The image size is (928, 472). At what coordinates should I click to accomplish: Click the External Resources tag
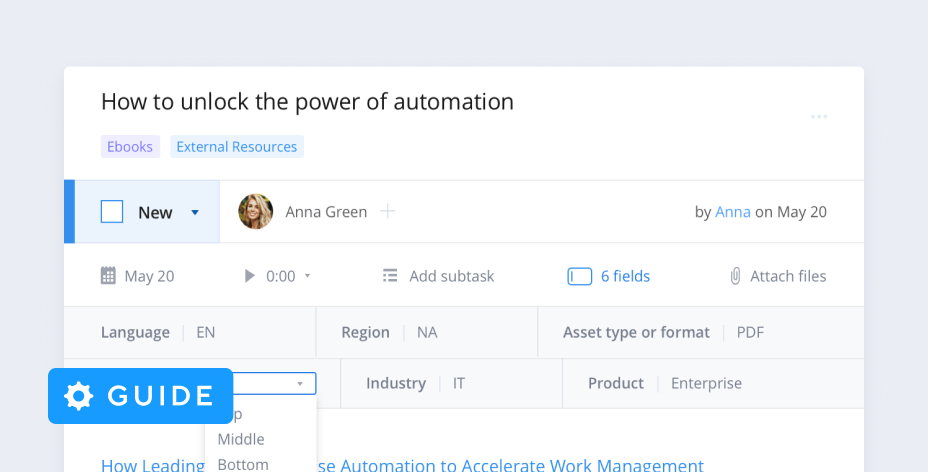tap(236, 147)
